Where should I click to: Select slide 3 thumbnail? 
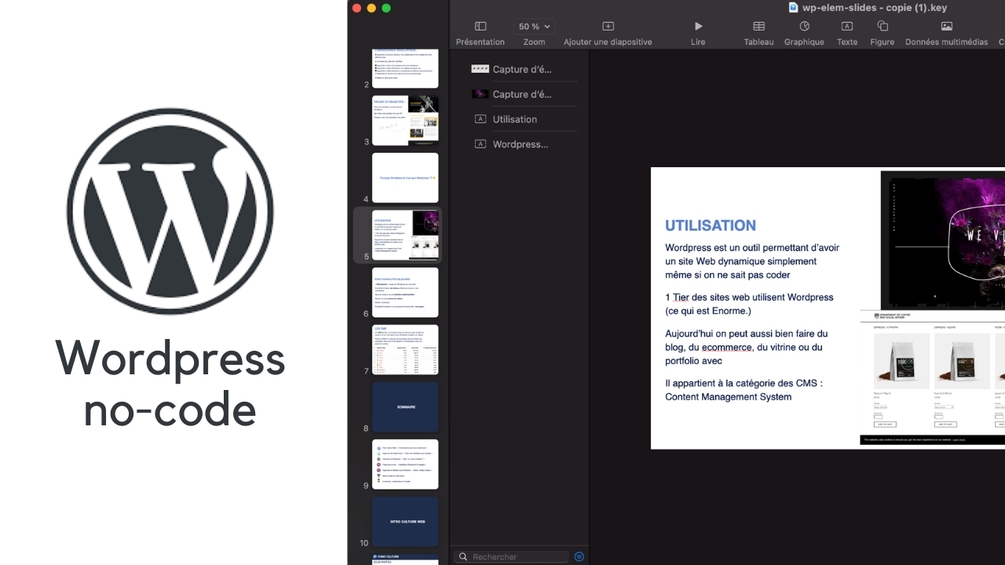coord(405,120)
